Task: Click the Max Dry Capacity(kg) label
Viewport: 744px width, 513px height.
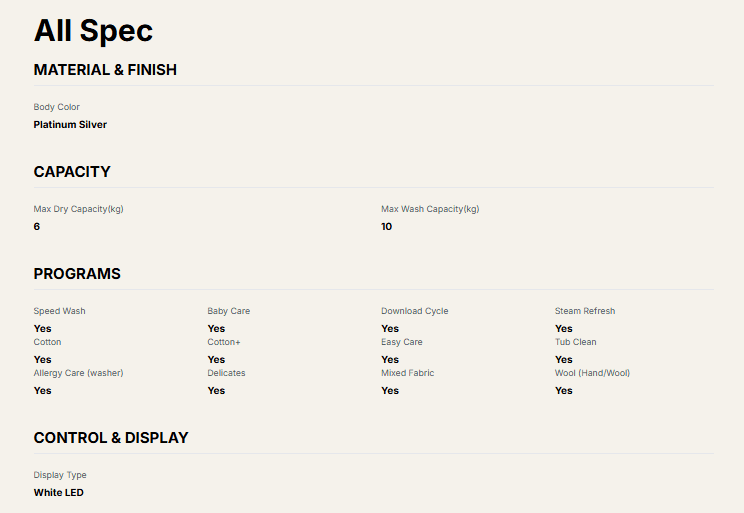Action: (78, 209)
